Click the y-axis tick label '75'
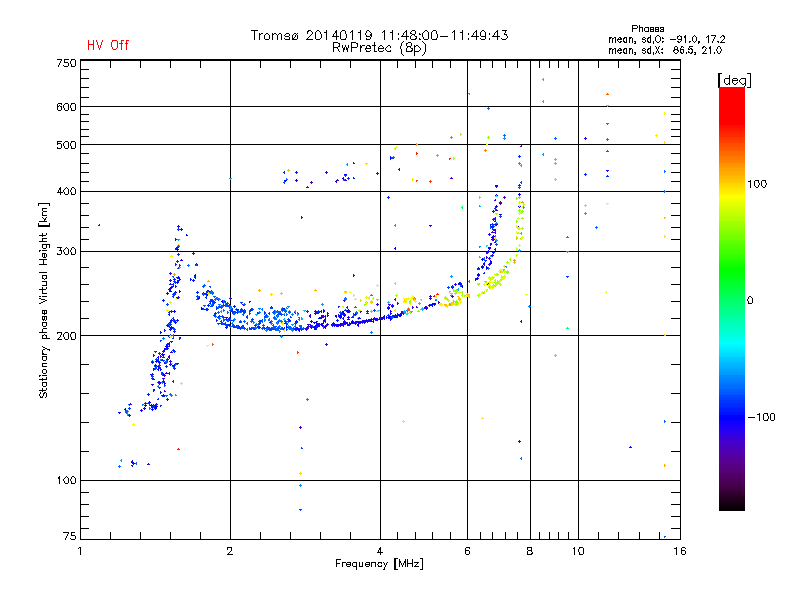Image resolution: width=800 pixels, height=600 pixels. pos(70,536)
